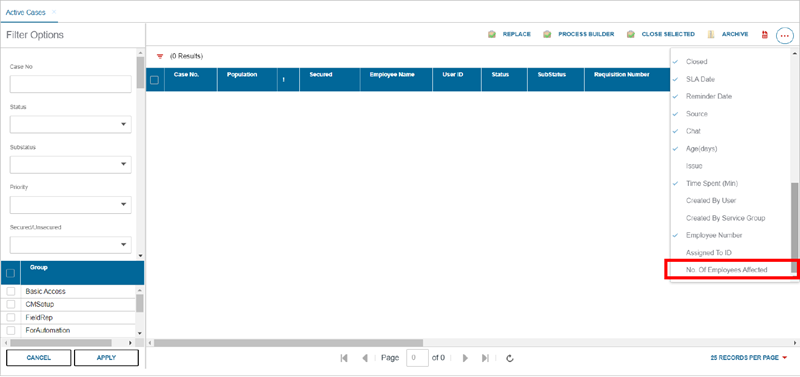The height and width of the screenshot is (377, 800).
Task: Click the Group list horizontal scrollbar thumb
Action: [60, 343]
